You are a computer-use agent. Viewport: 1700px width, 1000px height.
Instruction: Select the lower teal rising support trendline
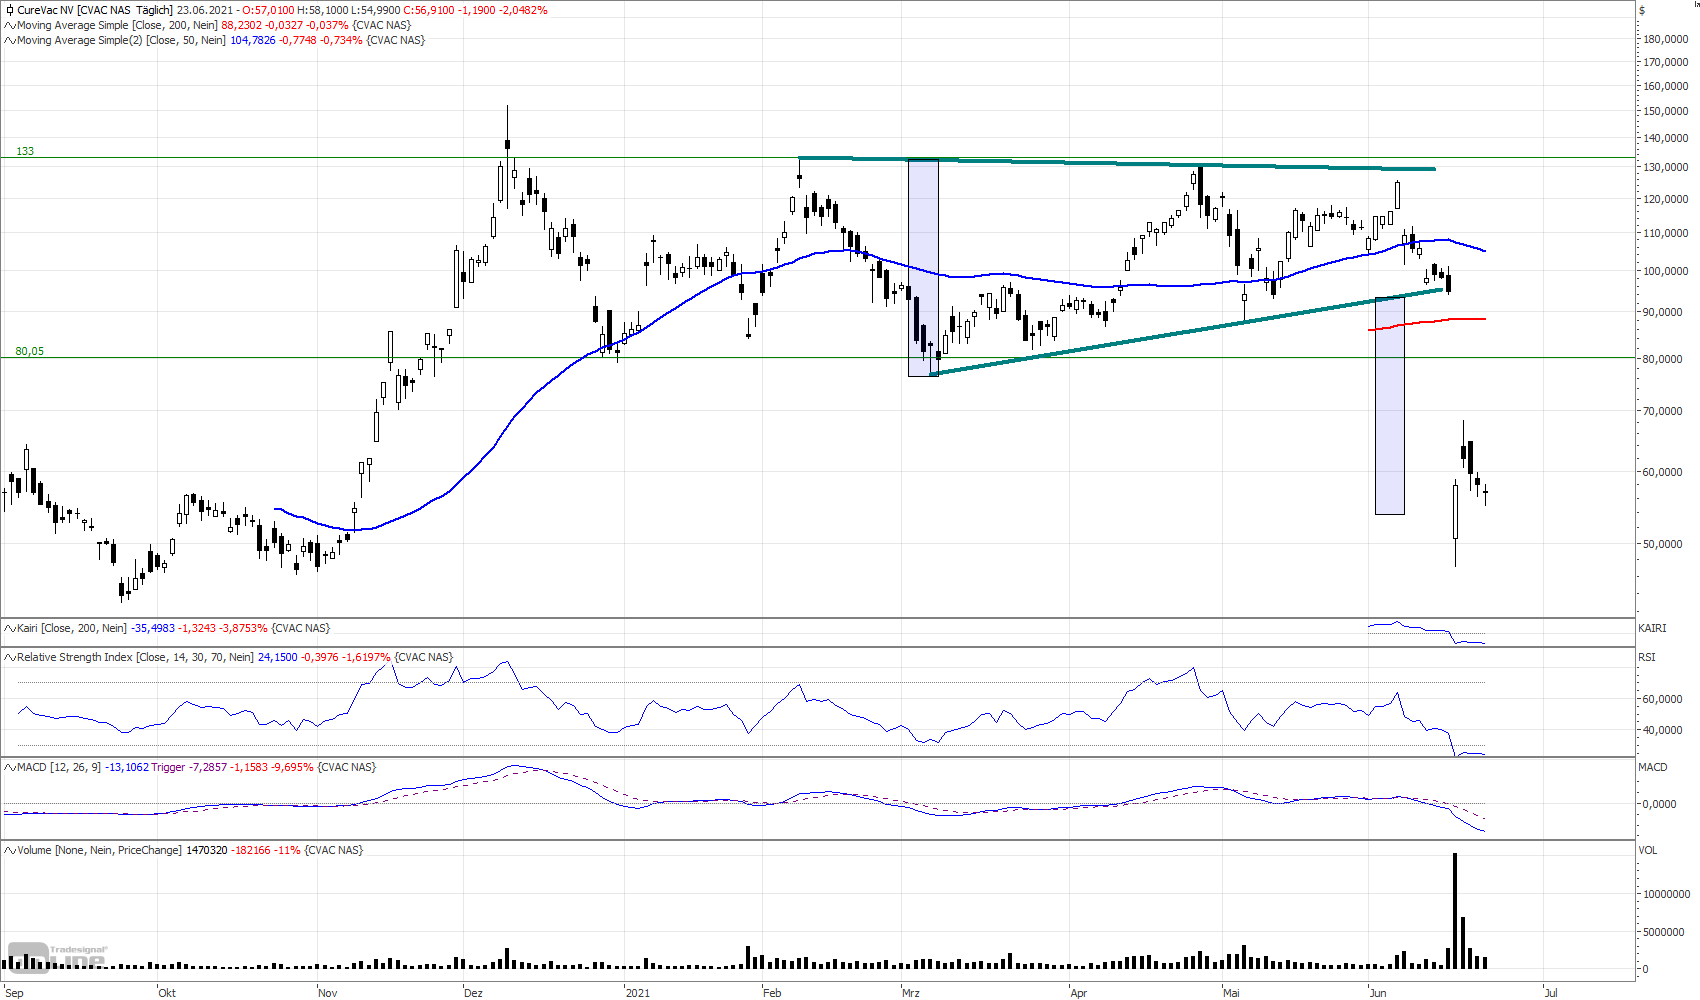pos(1187,332)
